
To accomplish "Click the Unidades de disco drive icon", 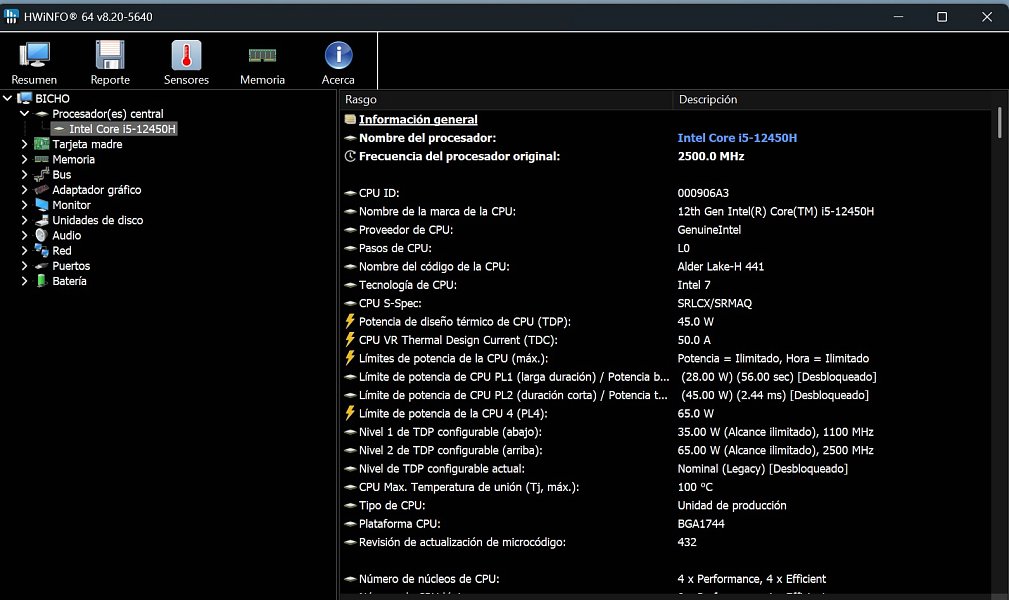I will pos(41,220).
